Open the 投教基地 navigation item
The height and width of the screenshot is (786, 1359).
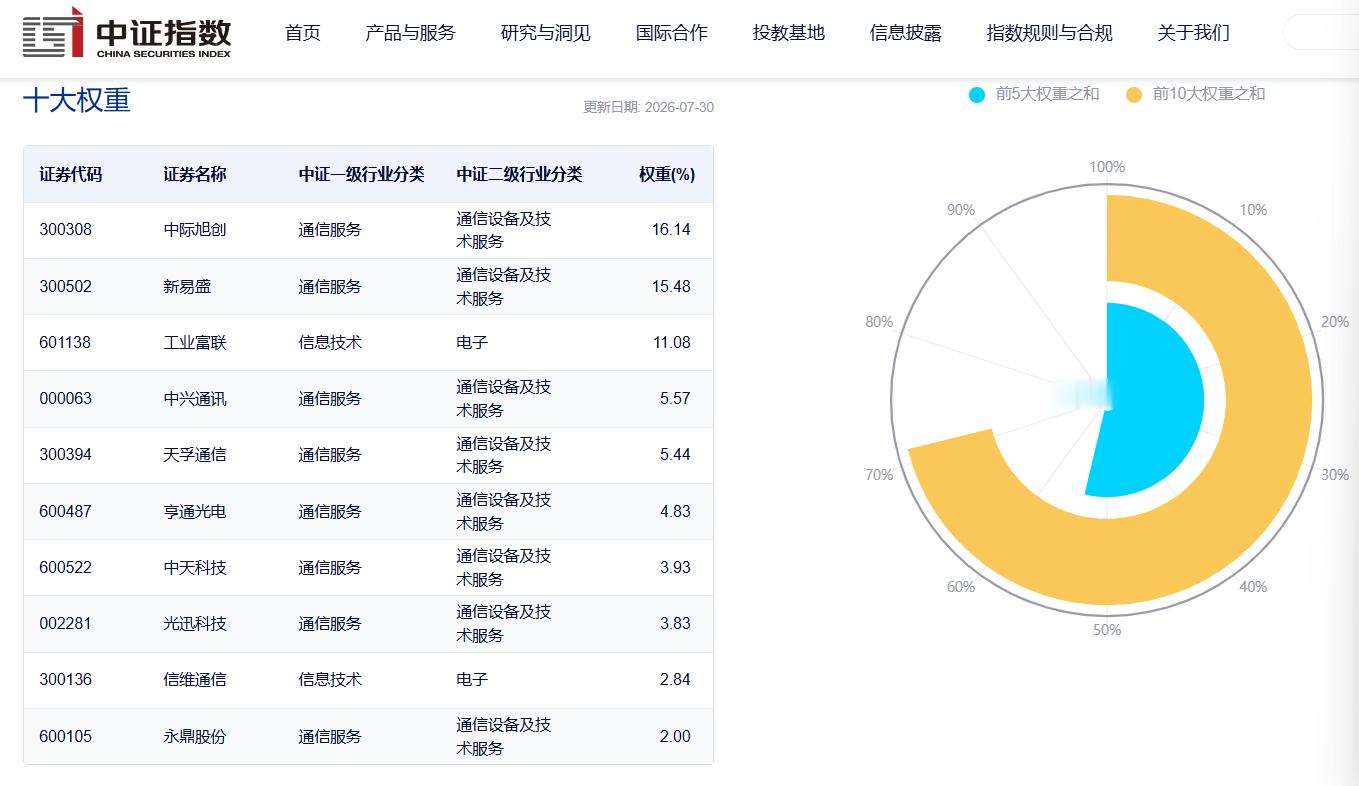789,33
